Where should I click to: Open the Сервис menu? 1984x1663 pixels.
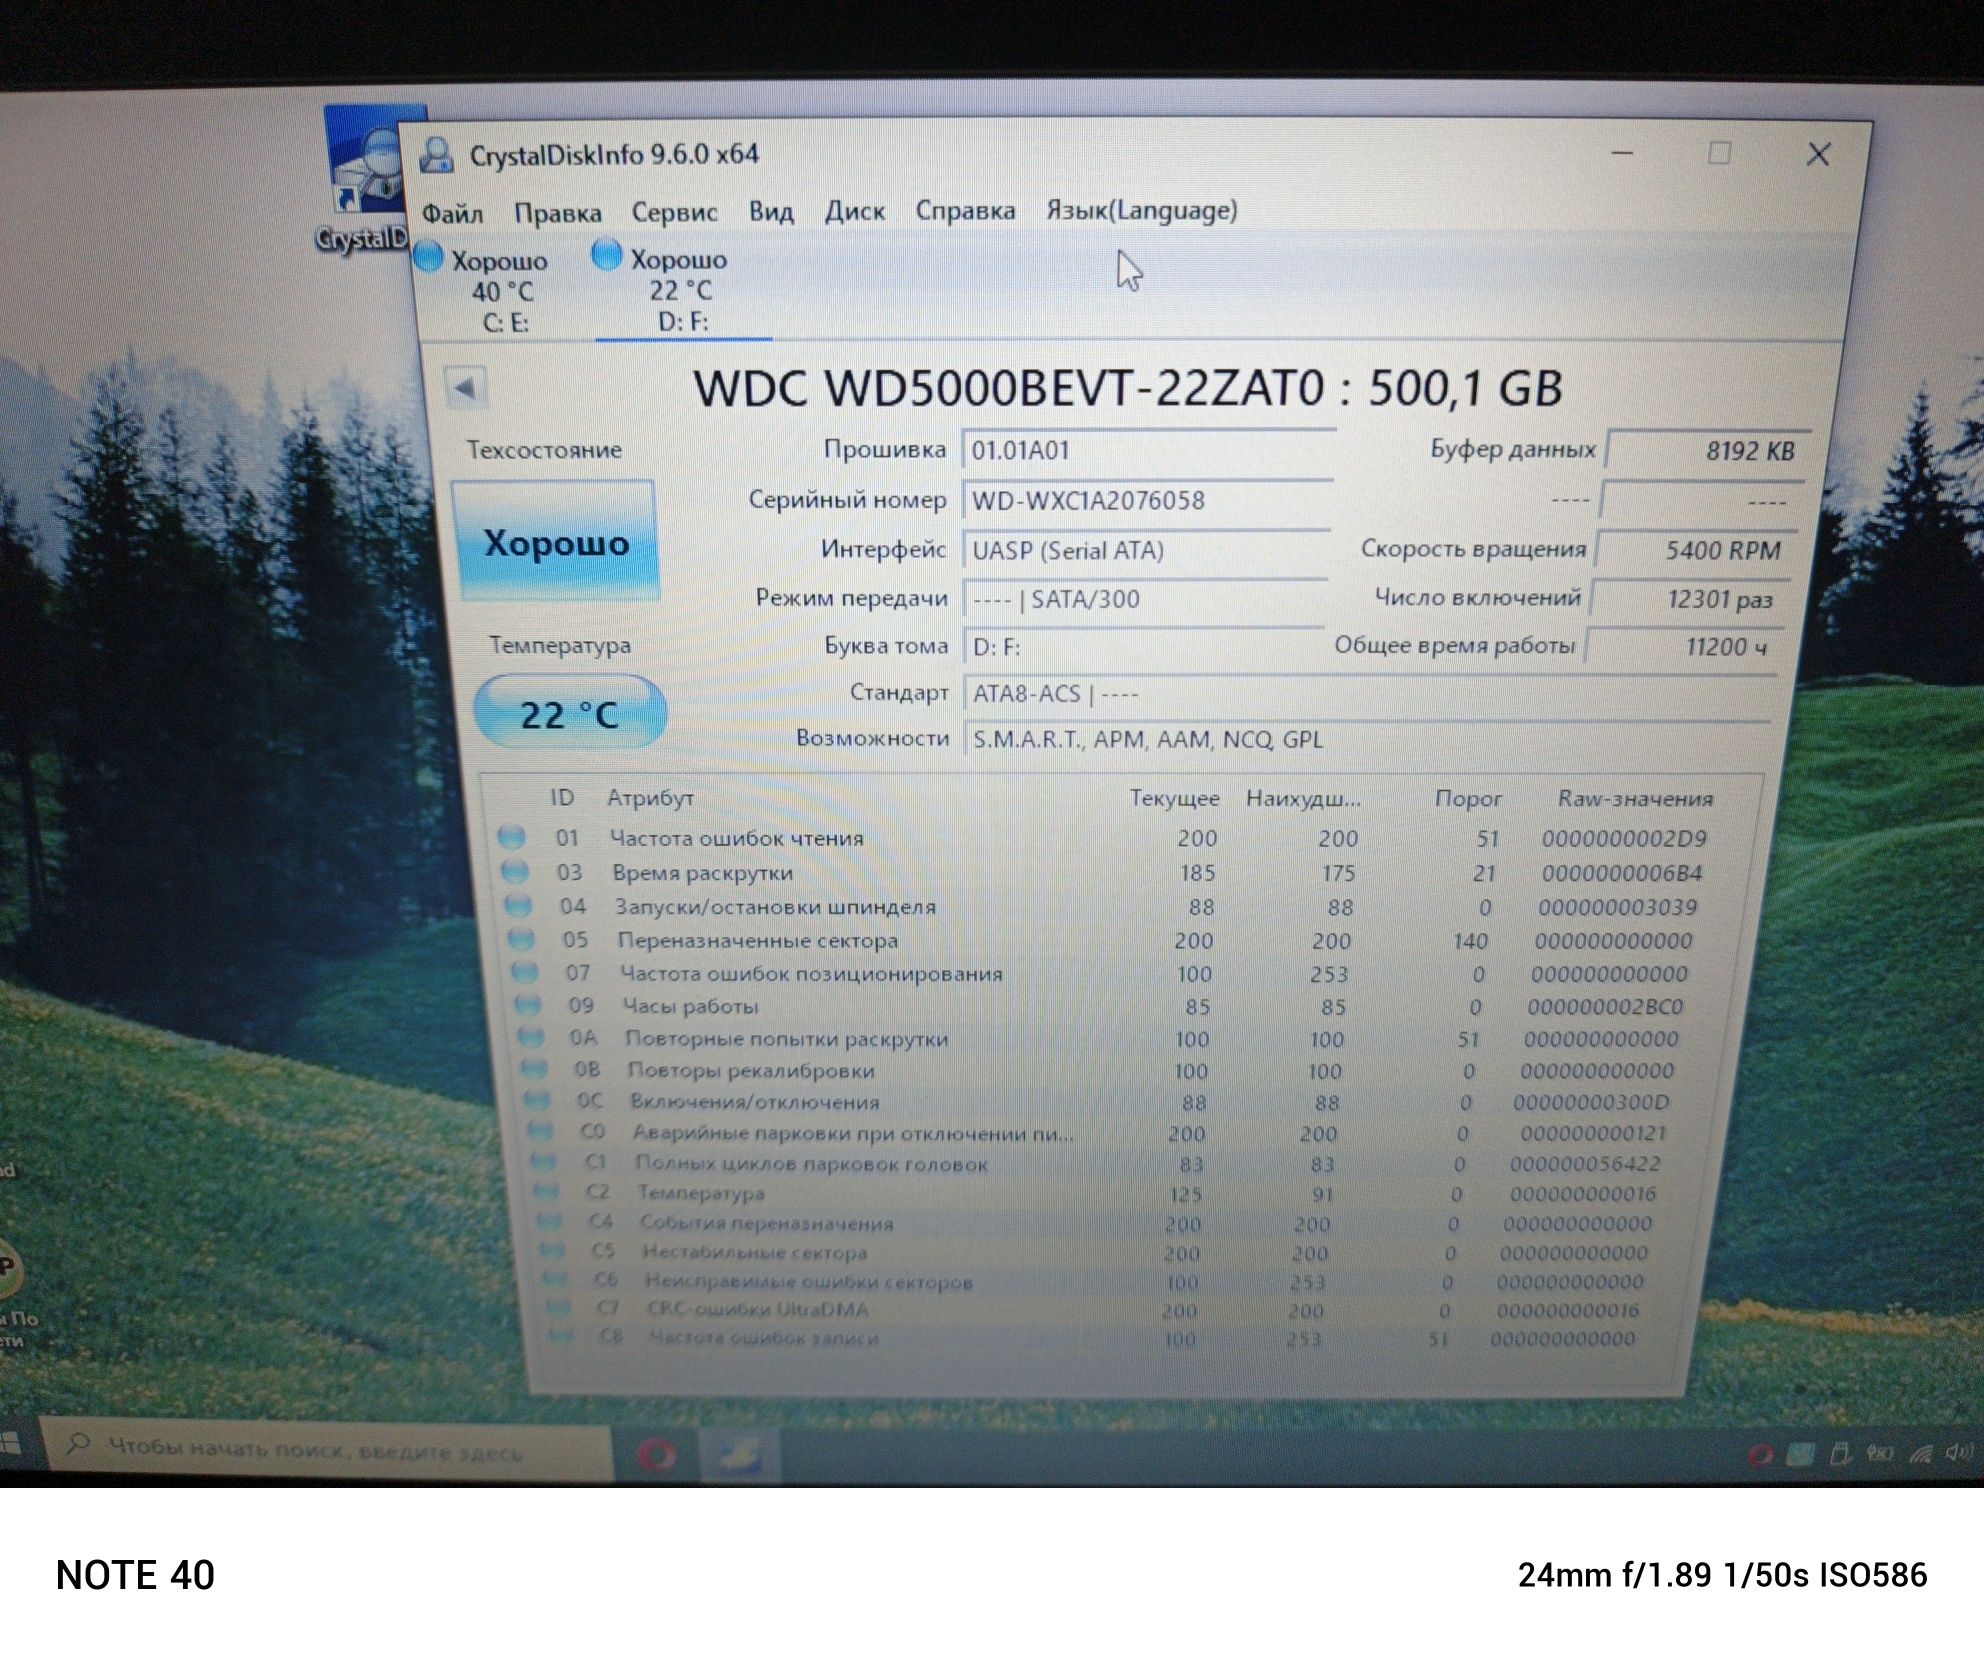[674, 212]
